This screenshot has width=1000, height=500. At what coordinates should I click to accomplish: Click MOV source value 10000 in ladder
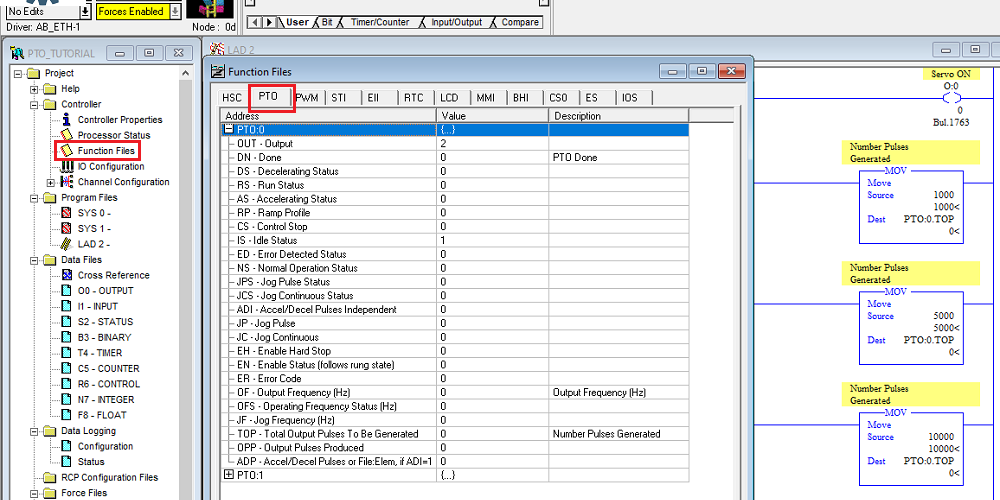tap(941, 437)
